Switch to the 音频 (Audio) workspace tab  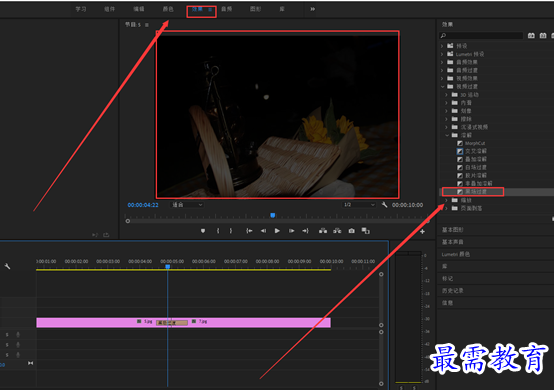click(x=226, y=9)
